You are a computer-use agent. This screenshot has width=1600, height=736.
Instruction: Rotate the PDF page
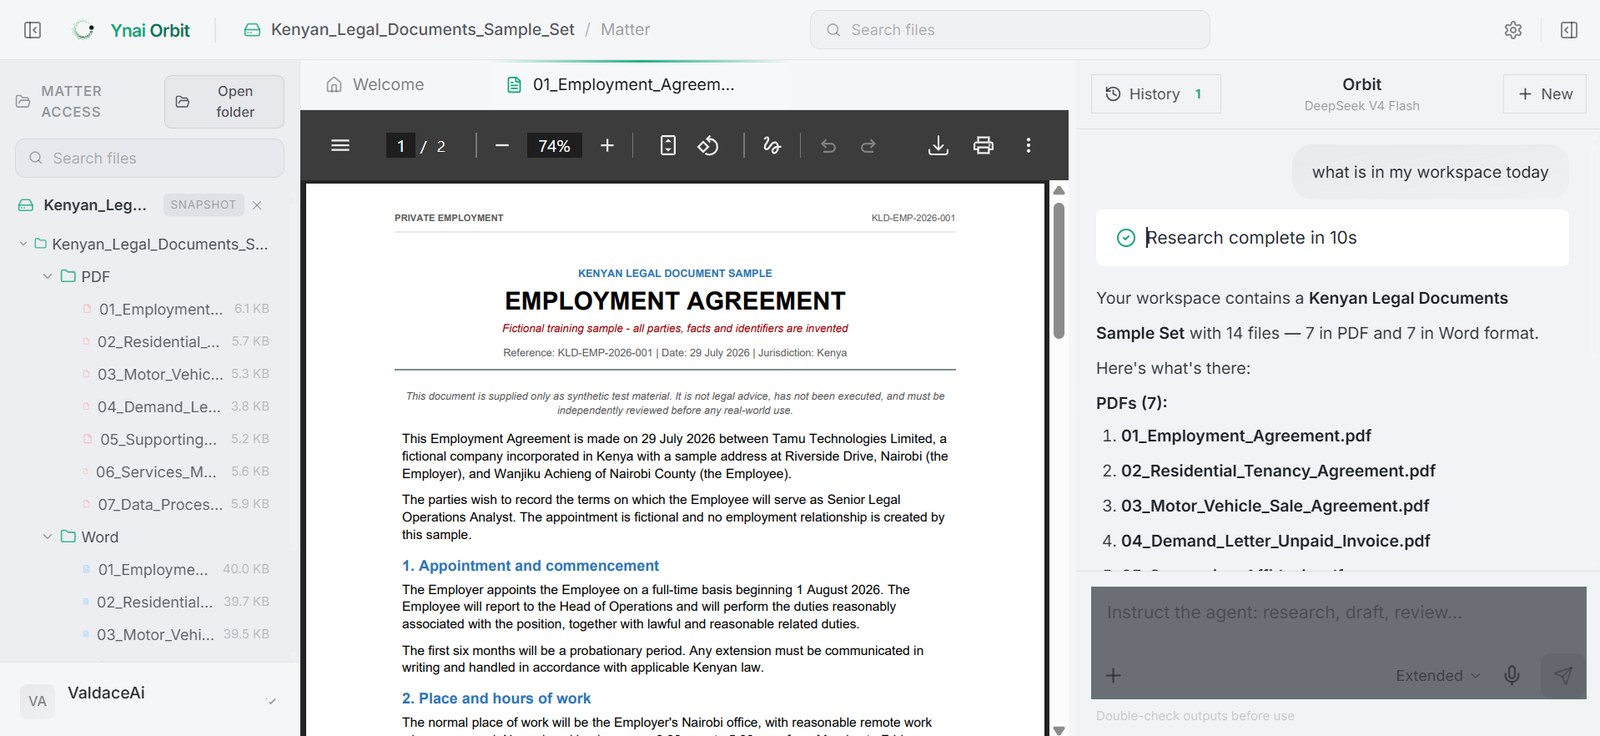pos(708,146)
